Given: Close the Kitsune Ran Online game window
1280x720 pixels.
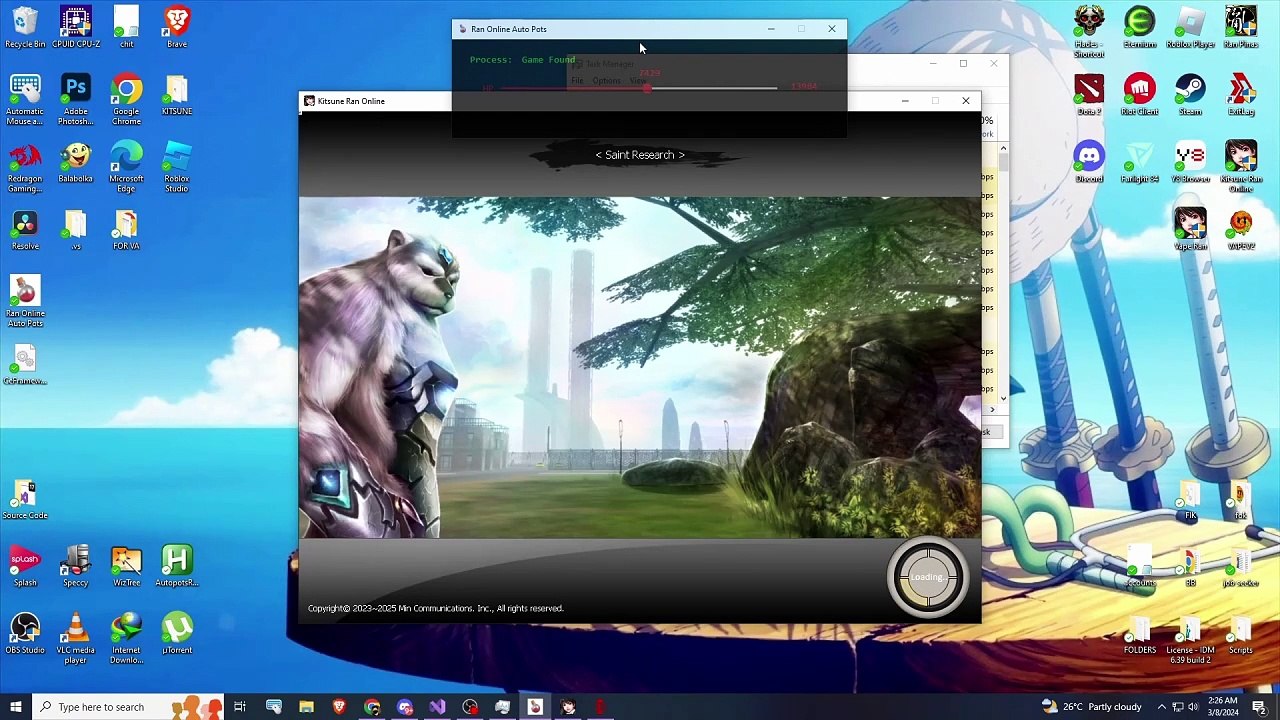Looking at the screenshot, I should tap(965, 101).
